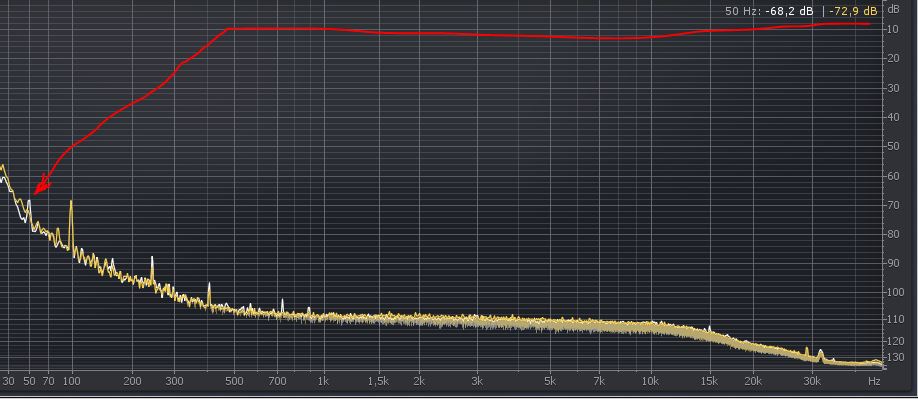Click the 80 label on dB scale

tap(893, 234)
